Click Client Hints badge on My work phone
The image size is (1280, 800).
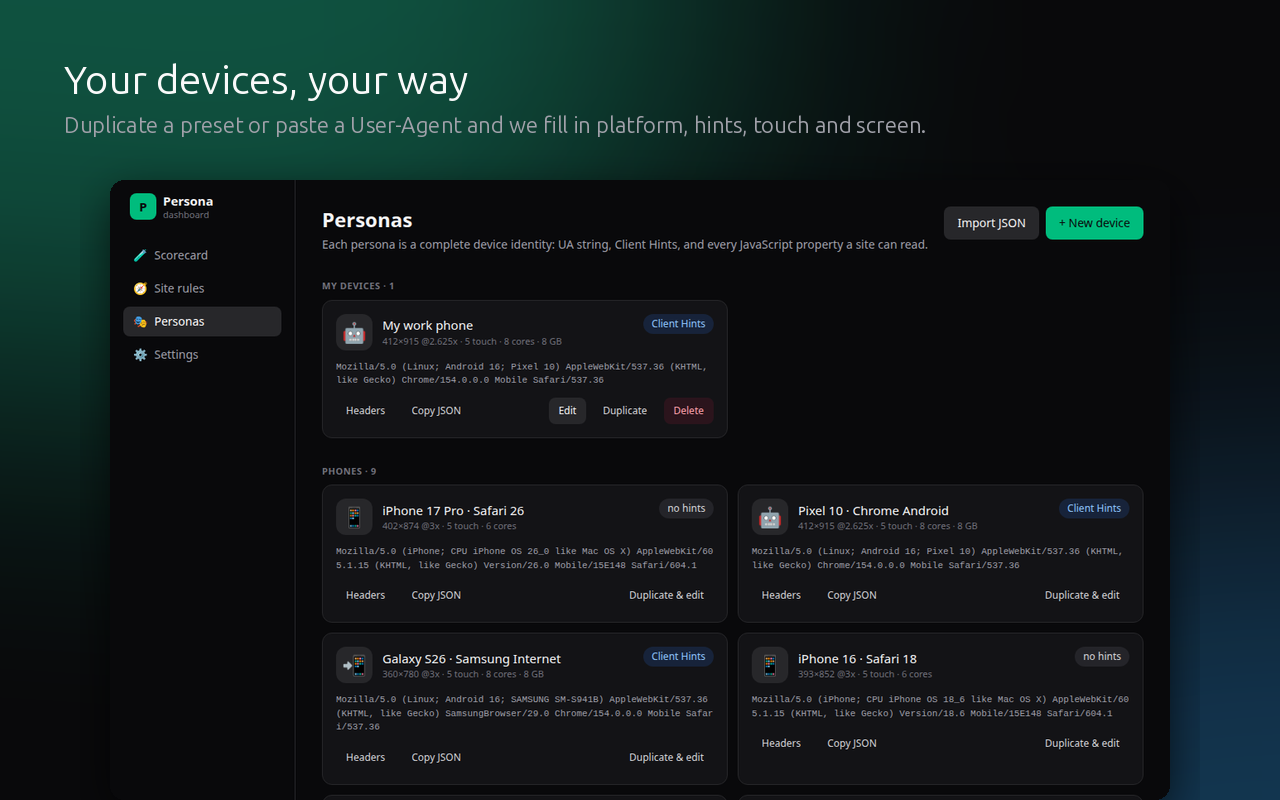pos(678,324)
